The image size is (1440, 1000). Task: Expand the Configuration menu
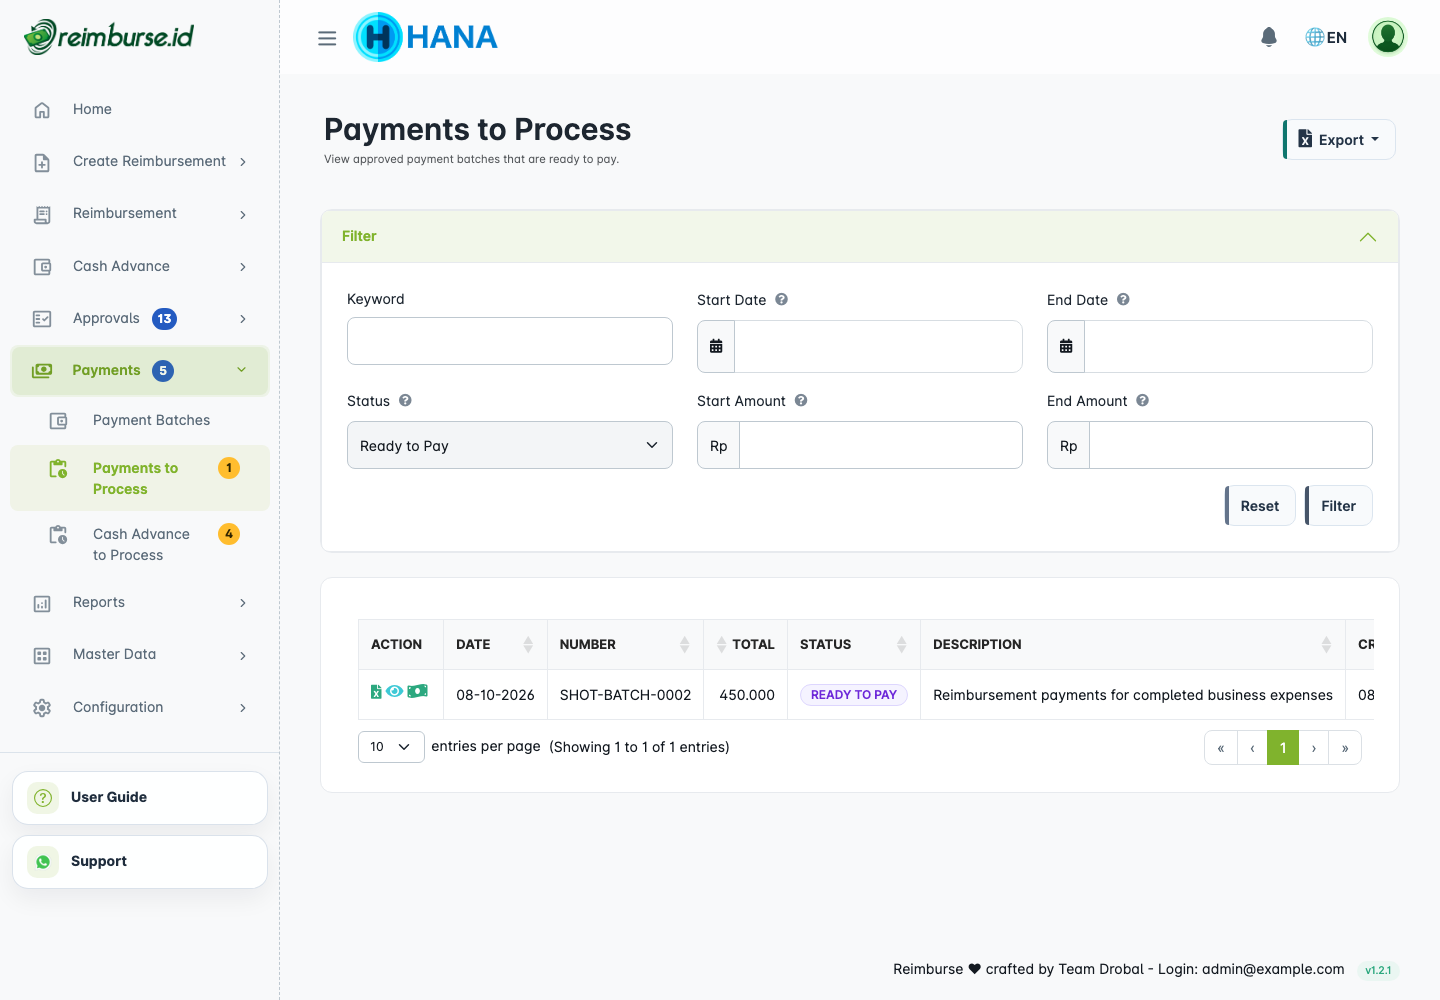140,707
